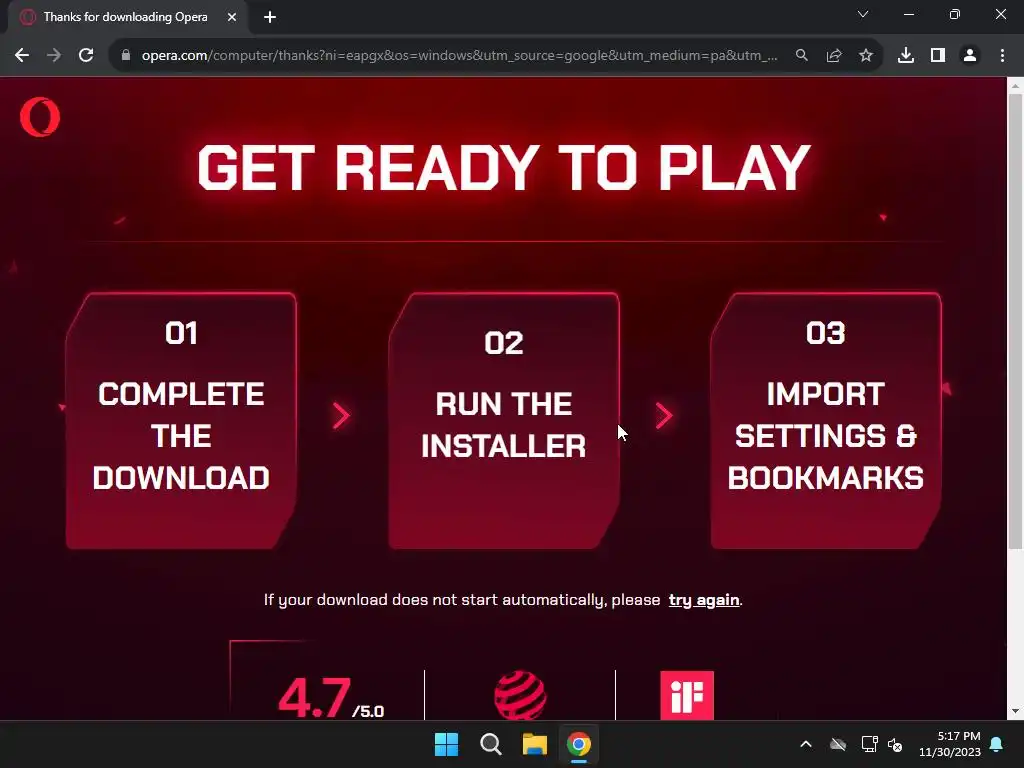1024x768 pixels.
Task: Click the GET READY TO PLAY heading
Action: pyautogui.click(x=504, y=168)
